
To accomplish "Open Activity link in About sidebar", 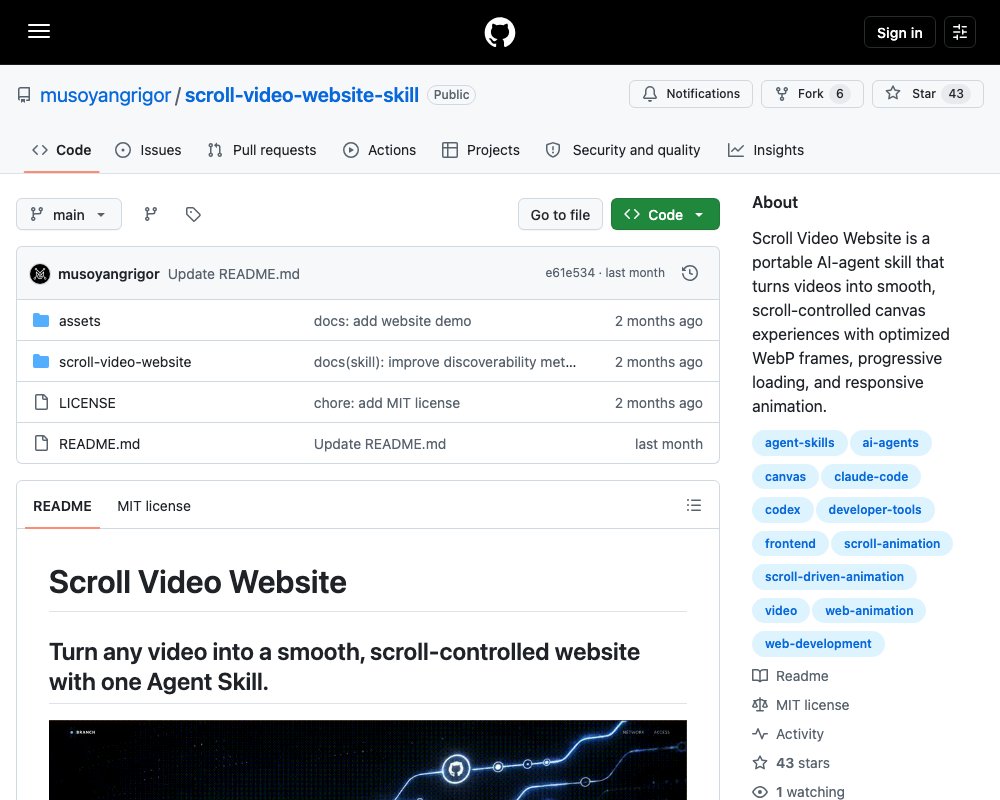I will click(788, 734).
